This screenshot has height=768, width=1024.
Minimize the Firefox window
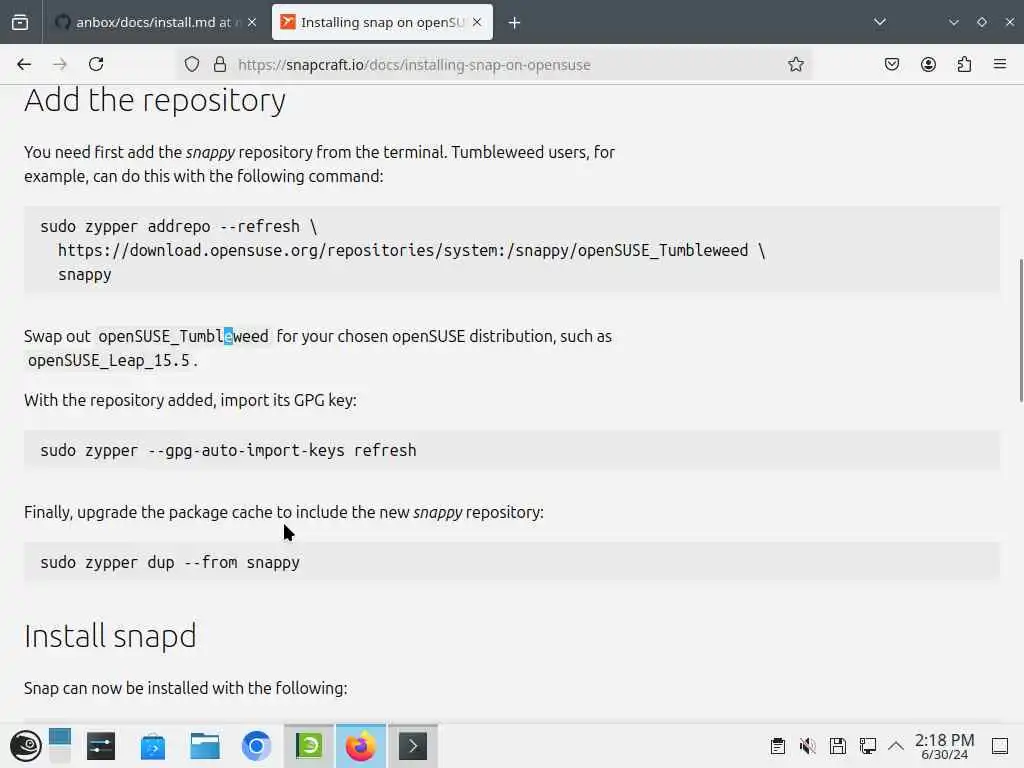pos(953,22)
